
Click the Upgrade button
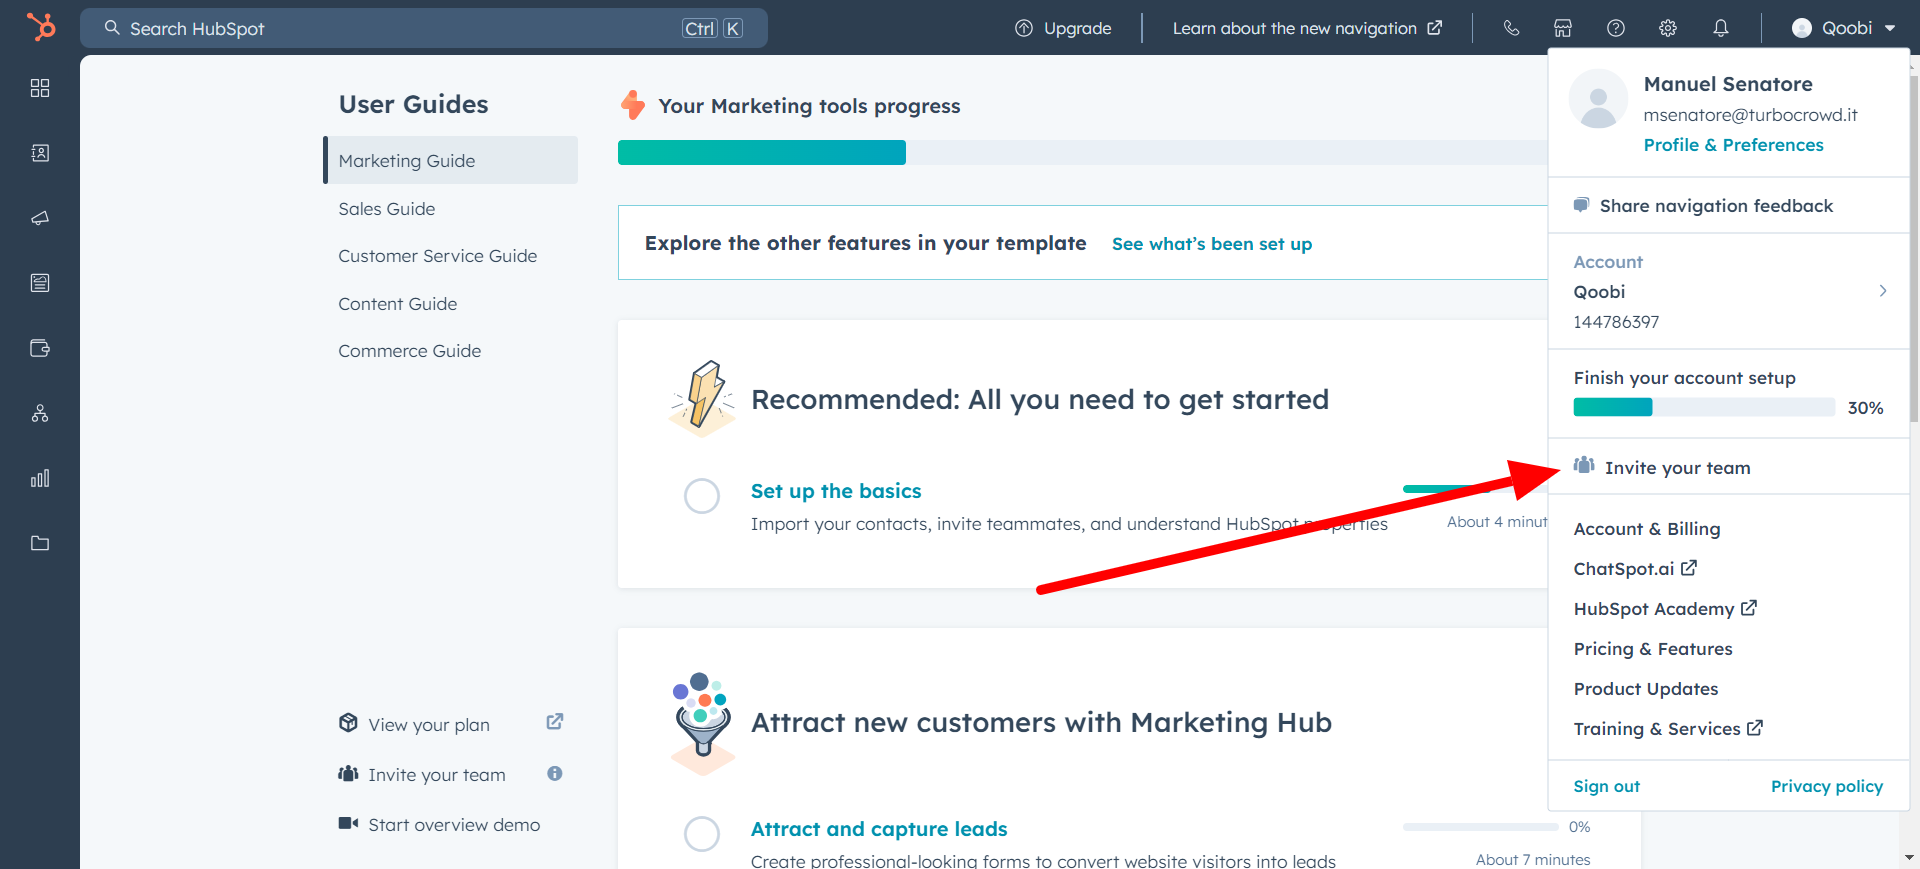1063,28
